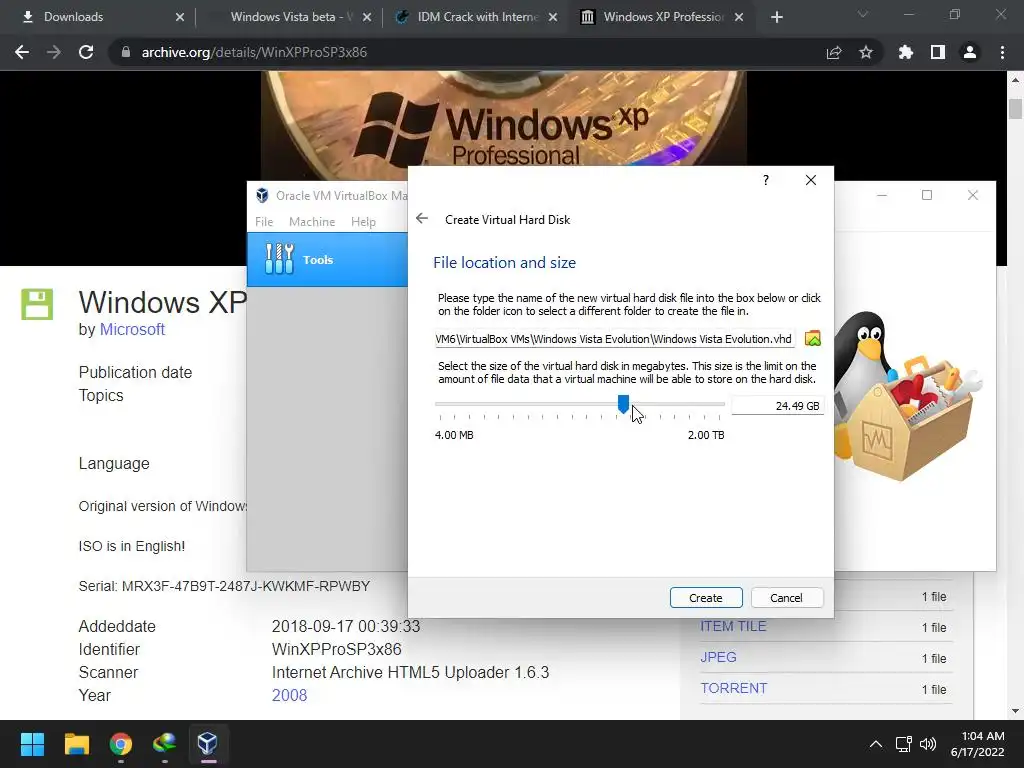The image size is (1024, 768).
Task: Show hidden system tray icons
Action: point(876,744)
